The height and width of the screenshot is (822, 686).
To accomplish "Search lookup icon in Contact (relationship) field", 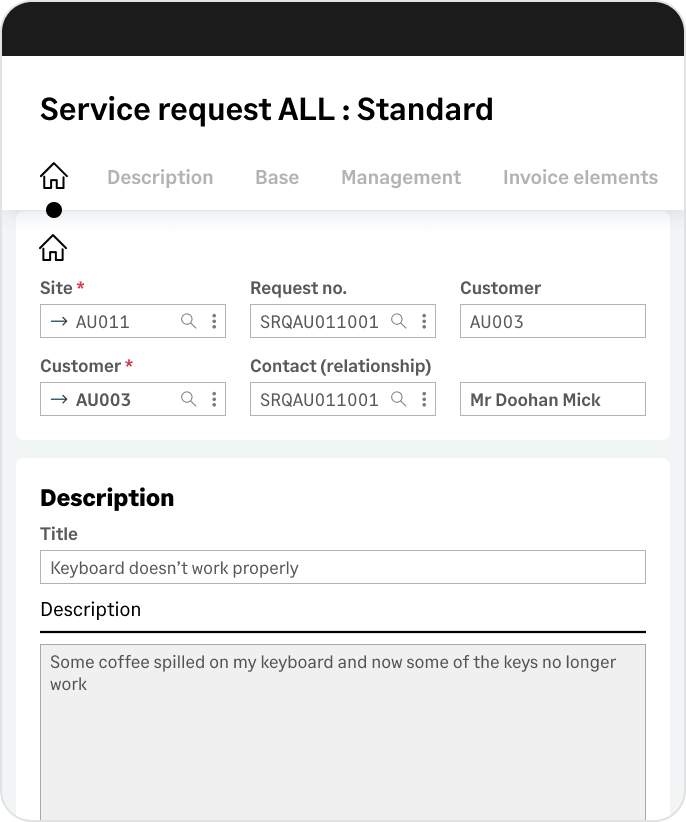I will pyautogui.click(x=399, y=399).
